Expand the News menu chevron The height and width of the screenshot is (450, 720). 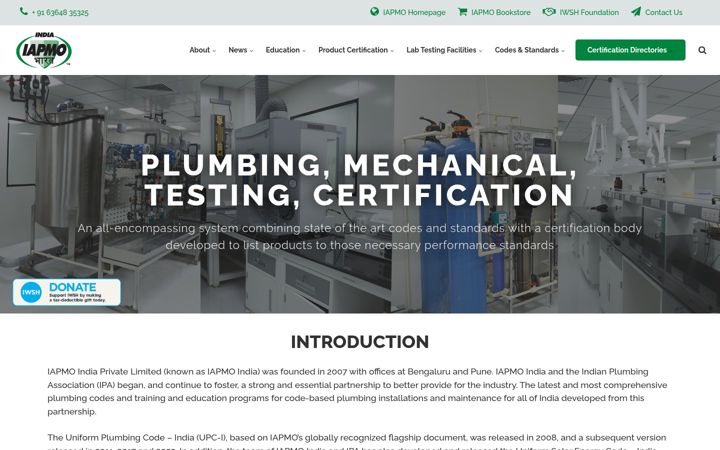coord(251,51)
